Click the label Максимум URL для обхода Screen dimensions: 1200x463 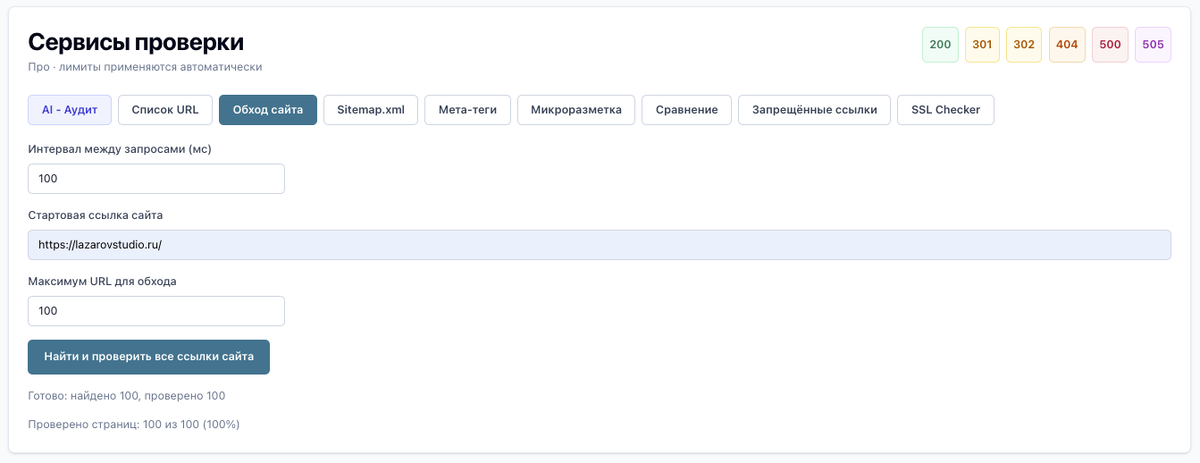point(102,281)
